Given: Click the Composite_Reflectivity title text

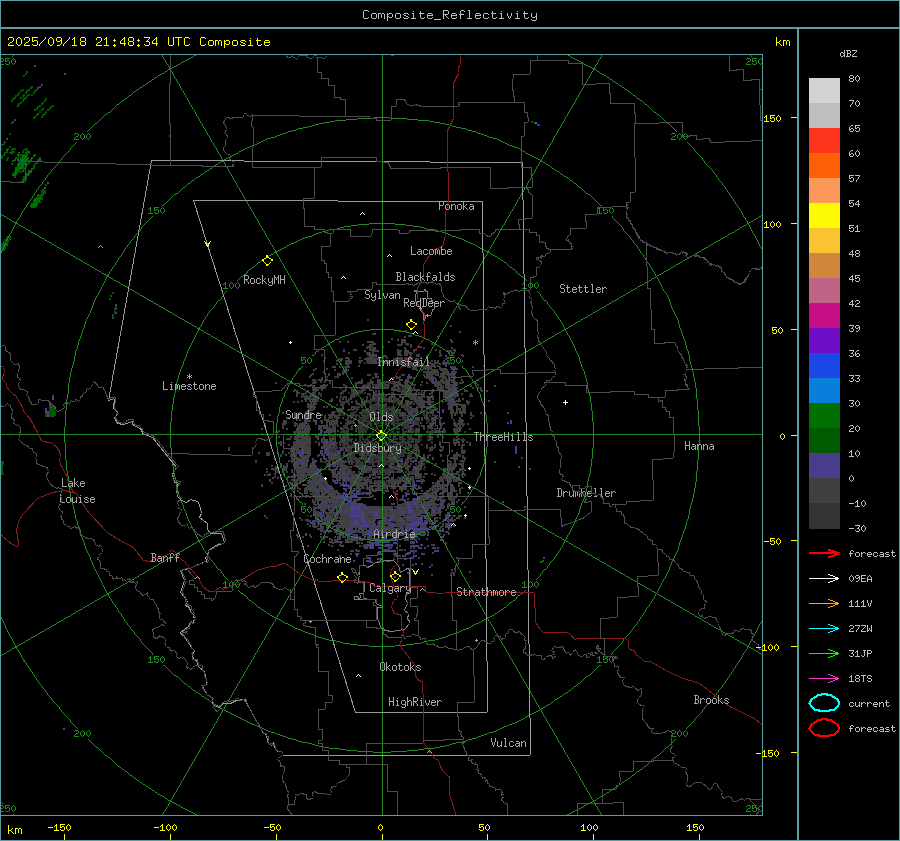Looking at the screenshot, I should [449, 15].
